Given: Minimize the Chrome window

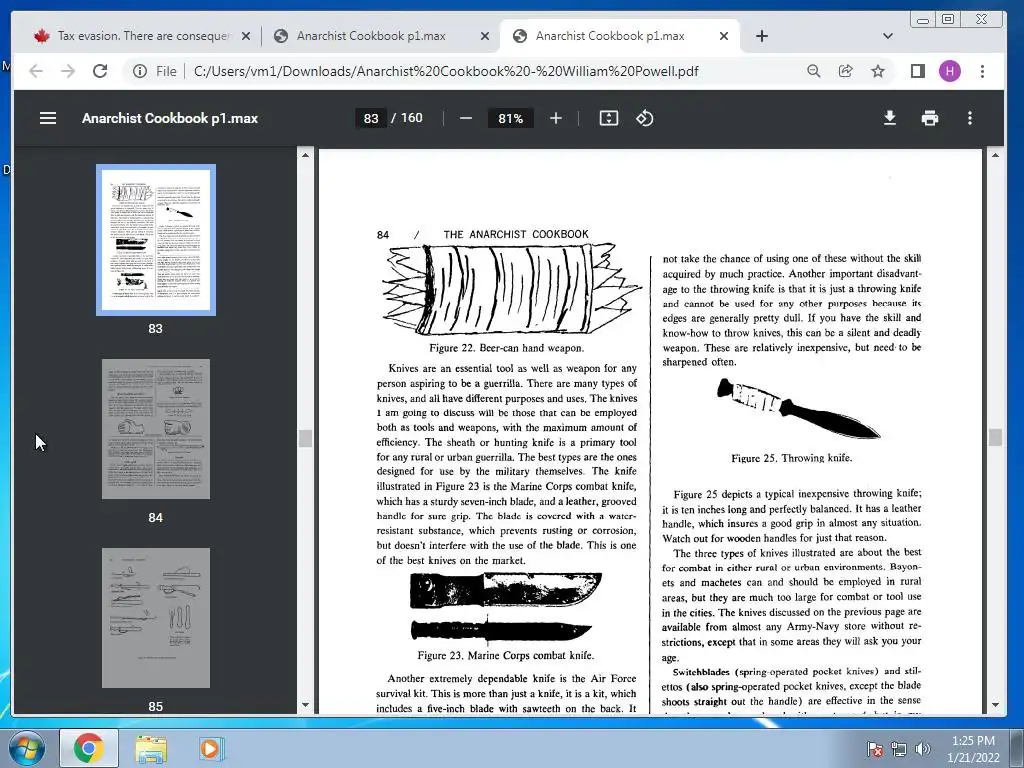Looking at the screenshot, I should point(923,20).
